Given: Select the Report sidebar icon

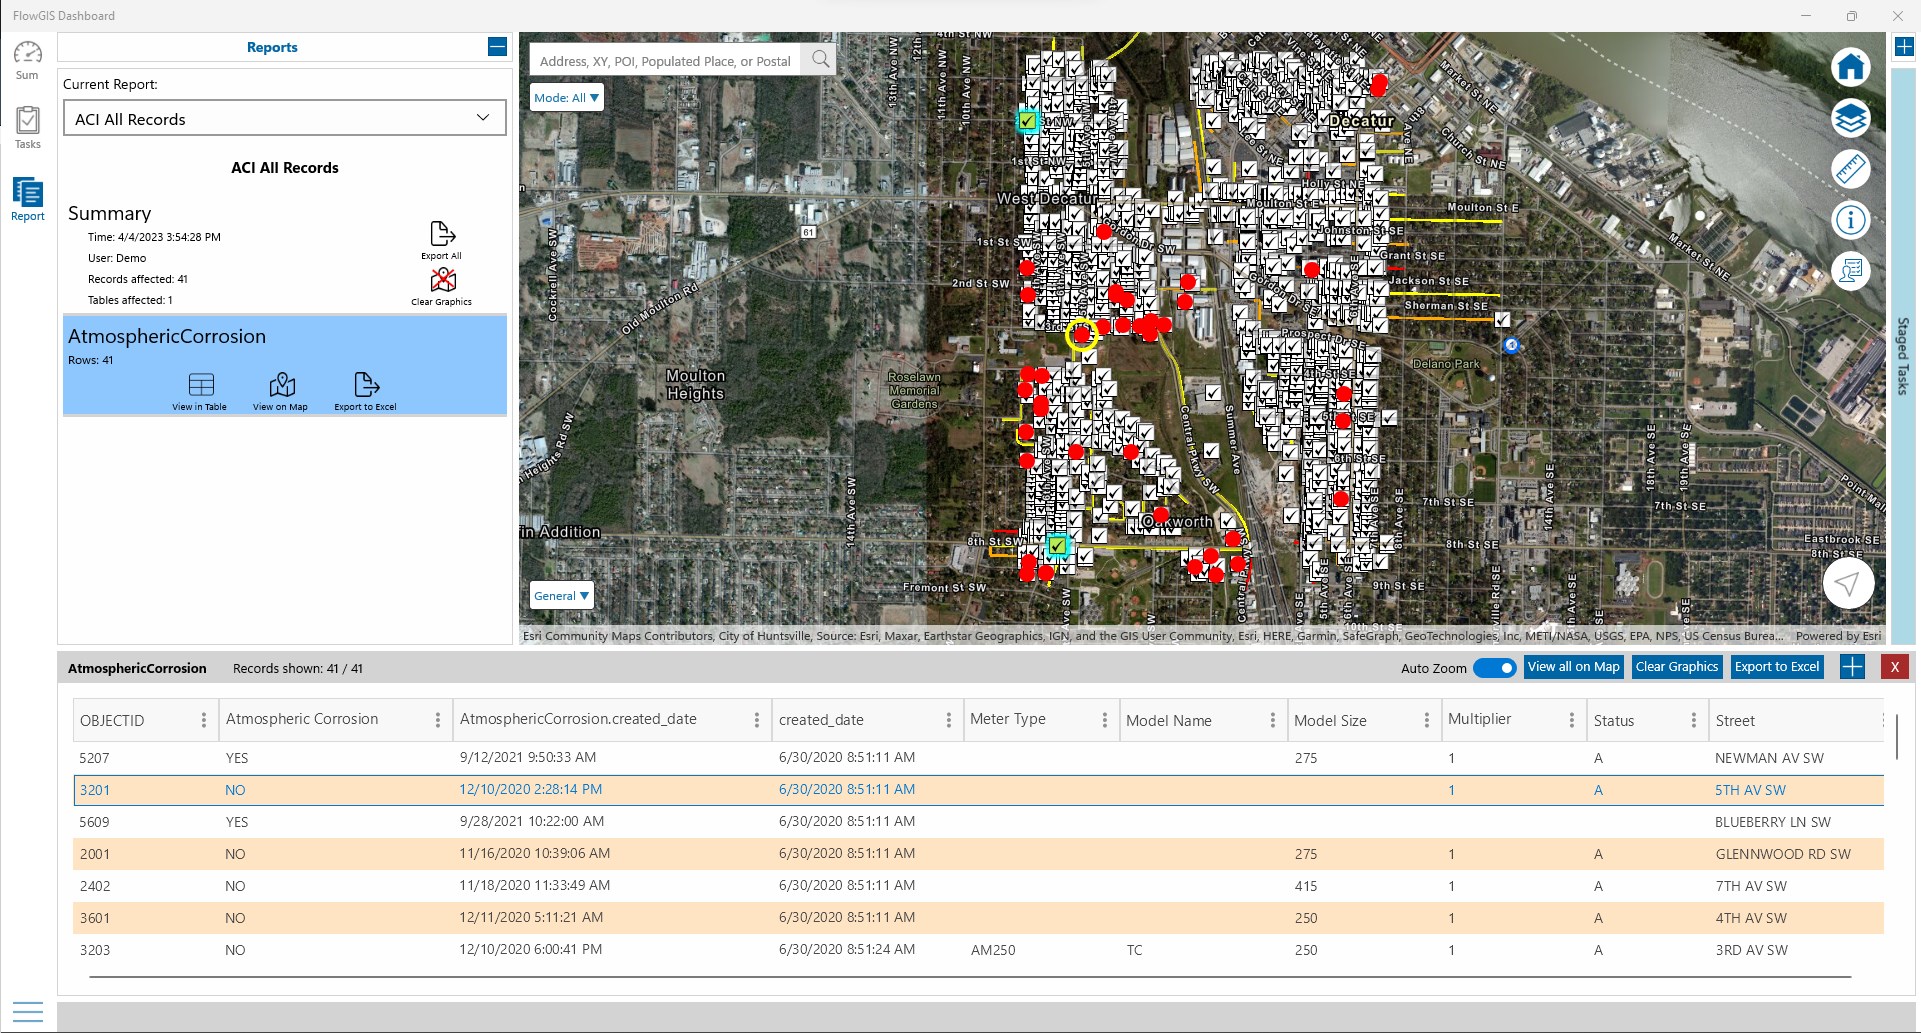Looking at the screenshot, I should (x=28, y=199).
